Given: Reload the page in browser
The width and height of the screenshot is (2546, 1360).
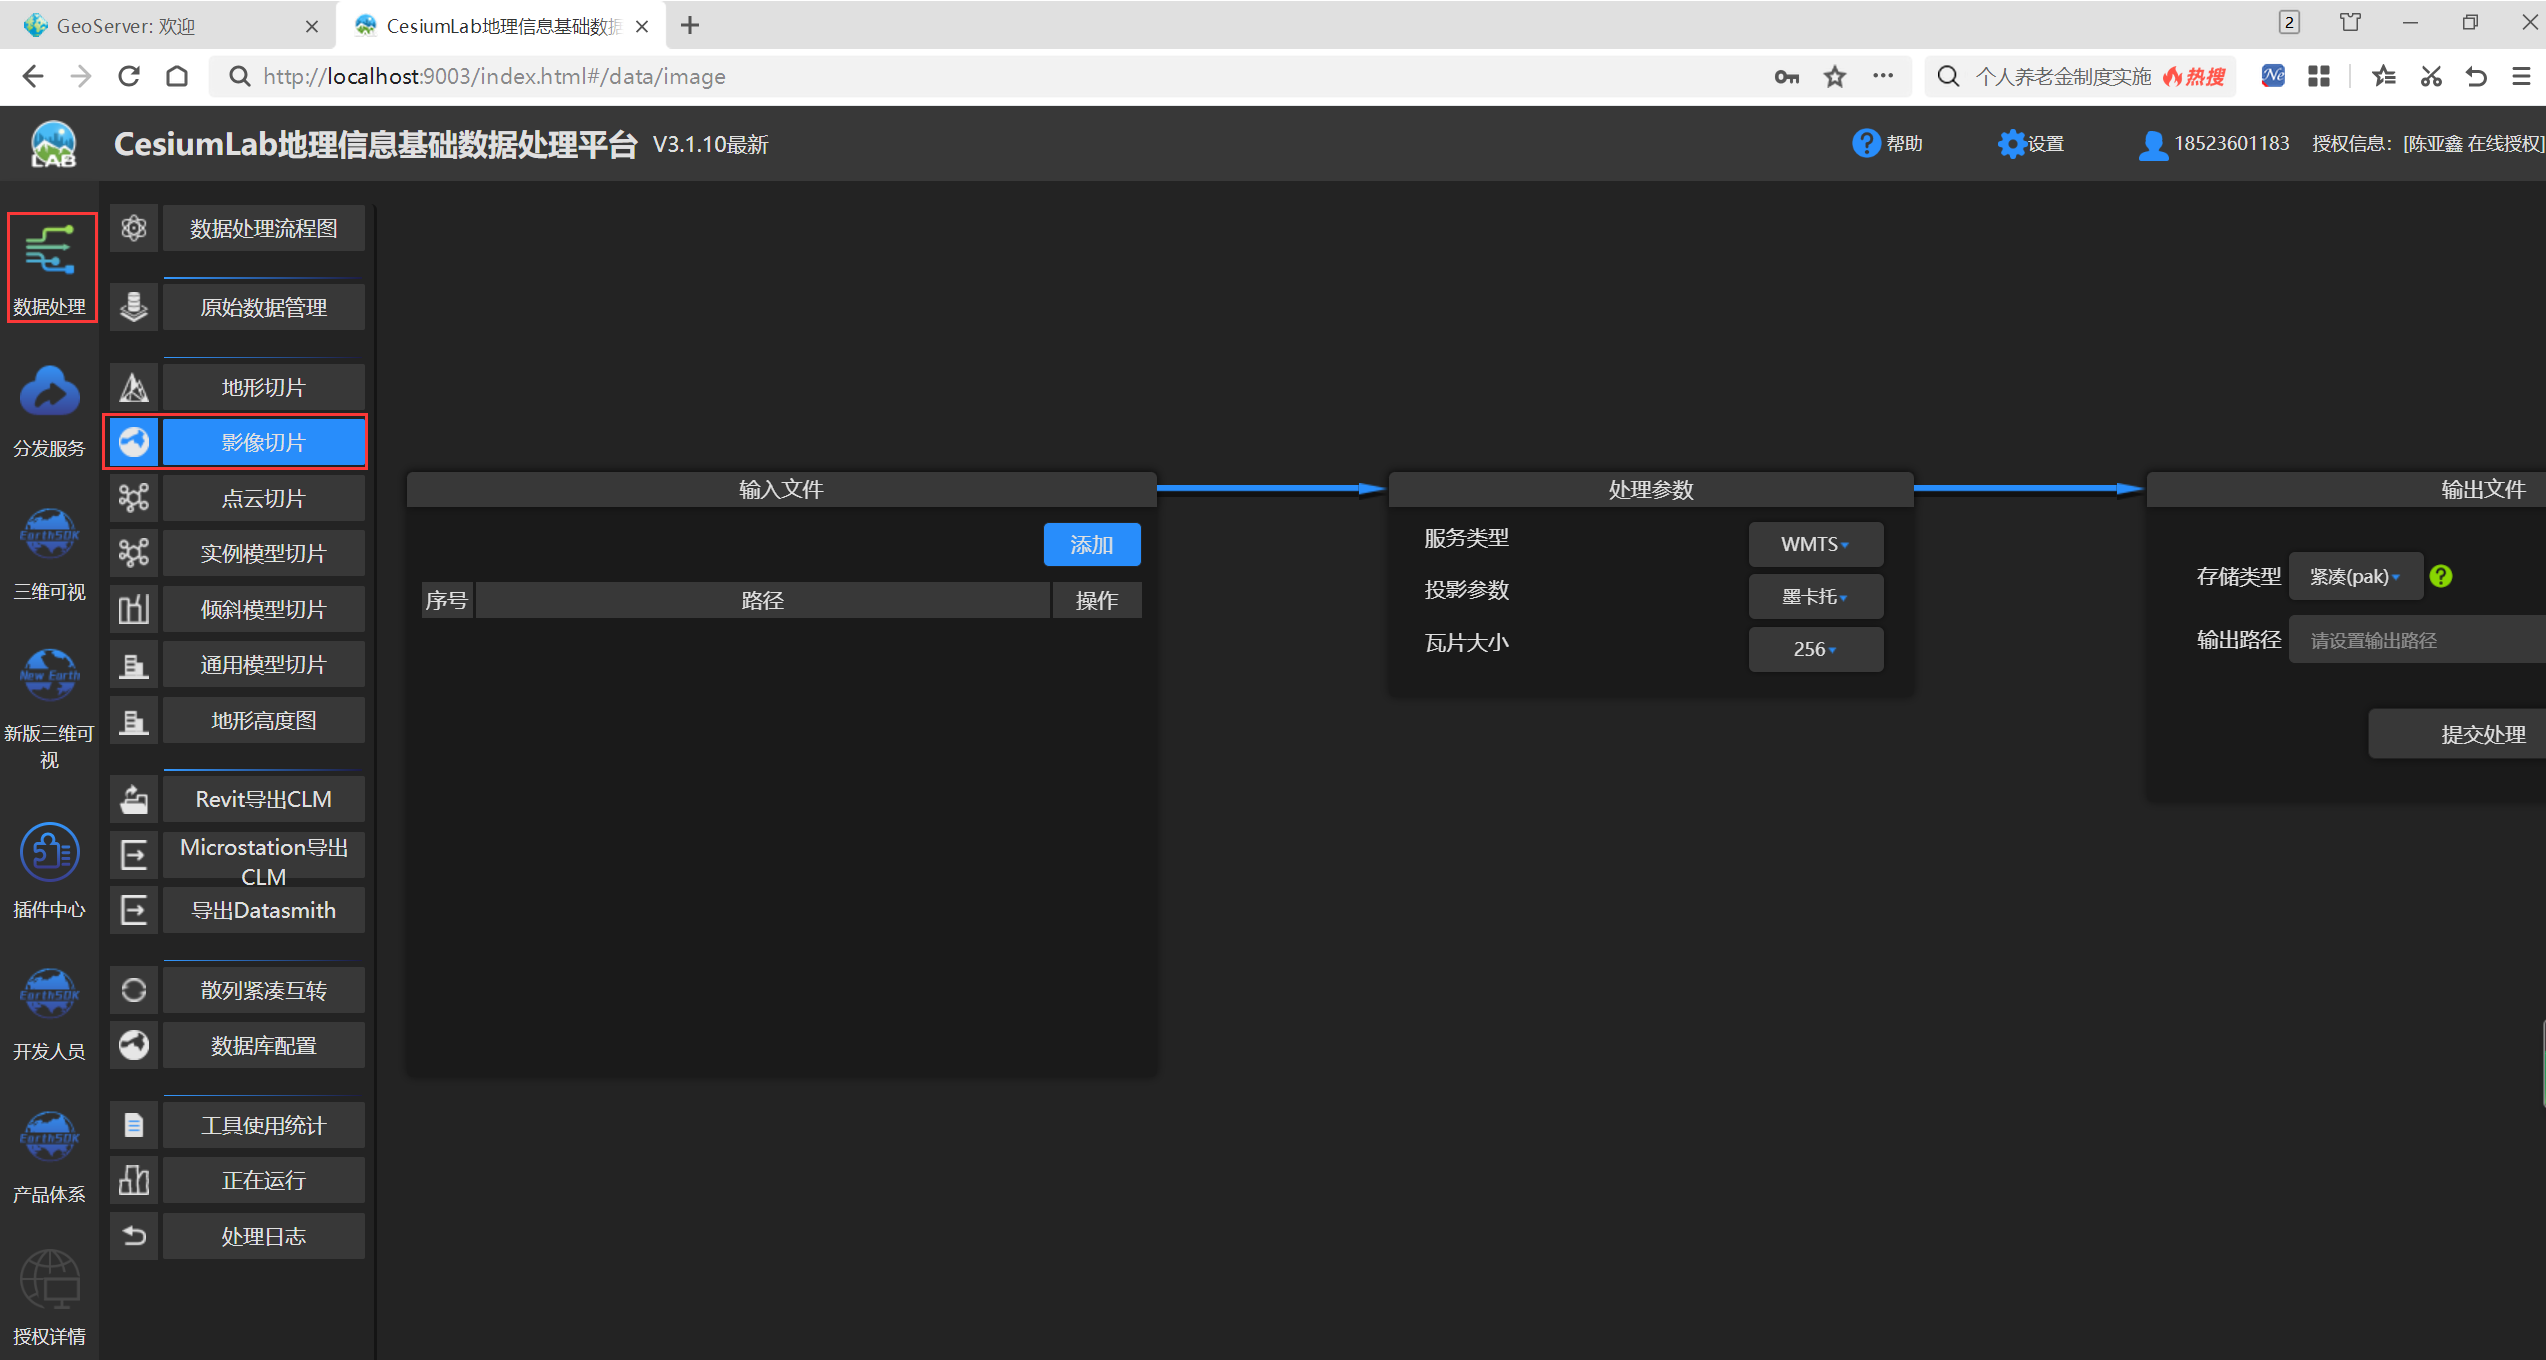Looking at the screenshot, I should point(129,77).
